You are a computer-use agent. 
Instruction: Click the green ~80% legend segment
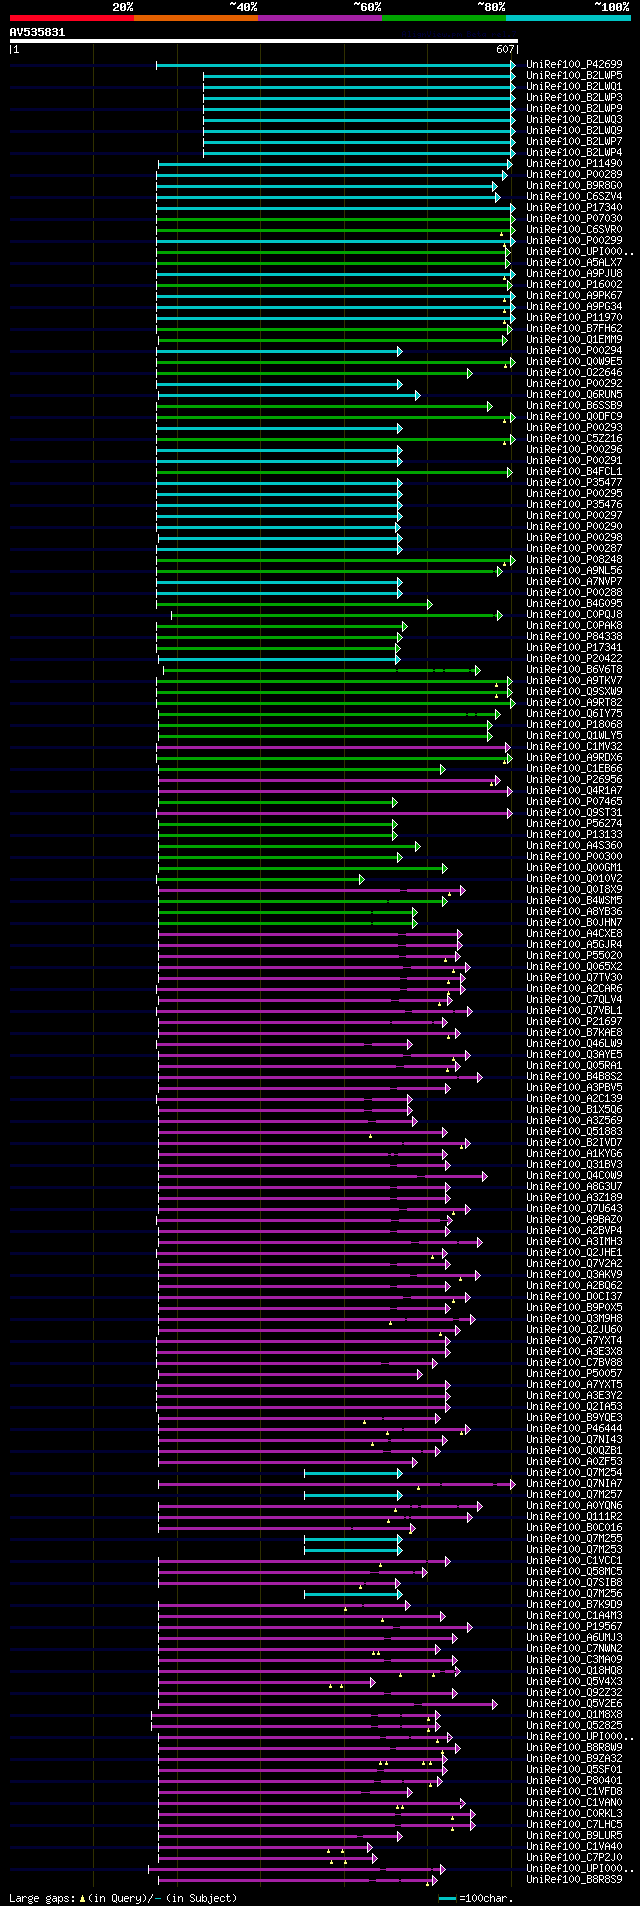[444, 18]
